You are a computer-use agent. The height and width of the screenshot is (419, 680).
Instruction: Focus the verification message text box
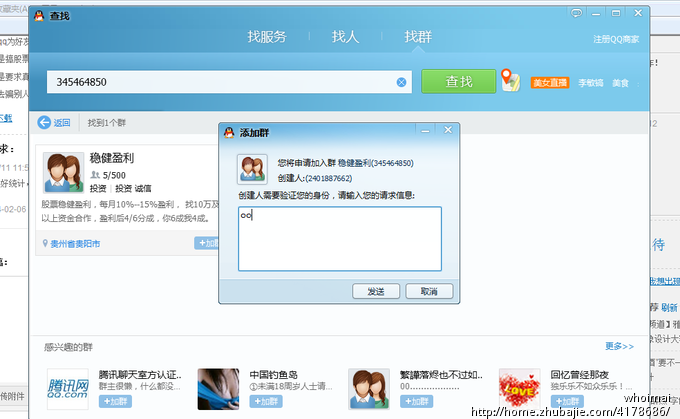[340, 239]
